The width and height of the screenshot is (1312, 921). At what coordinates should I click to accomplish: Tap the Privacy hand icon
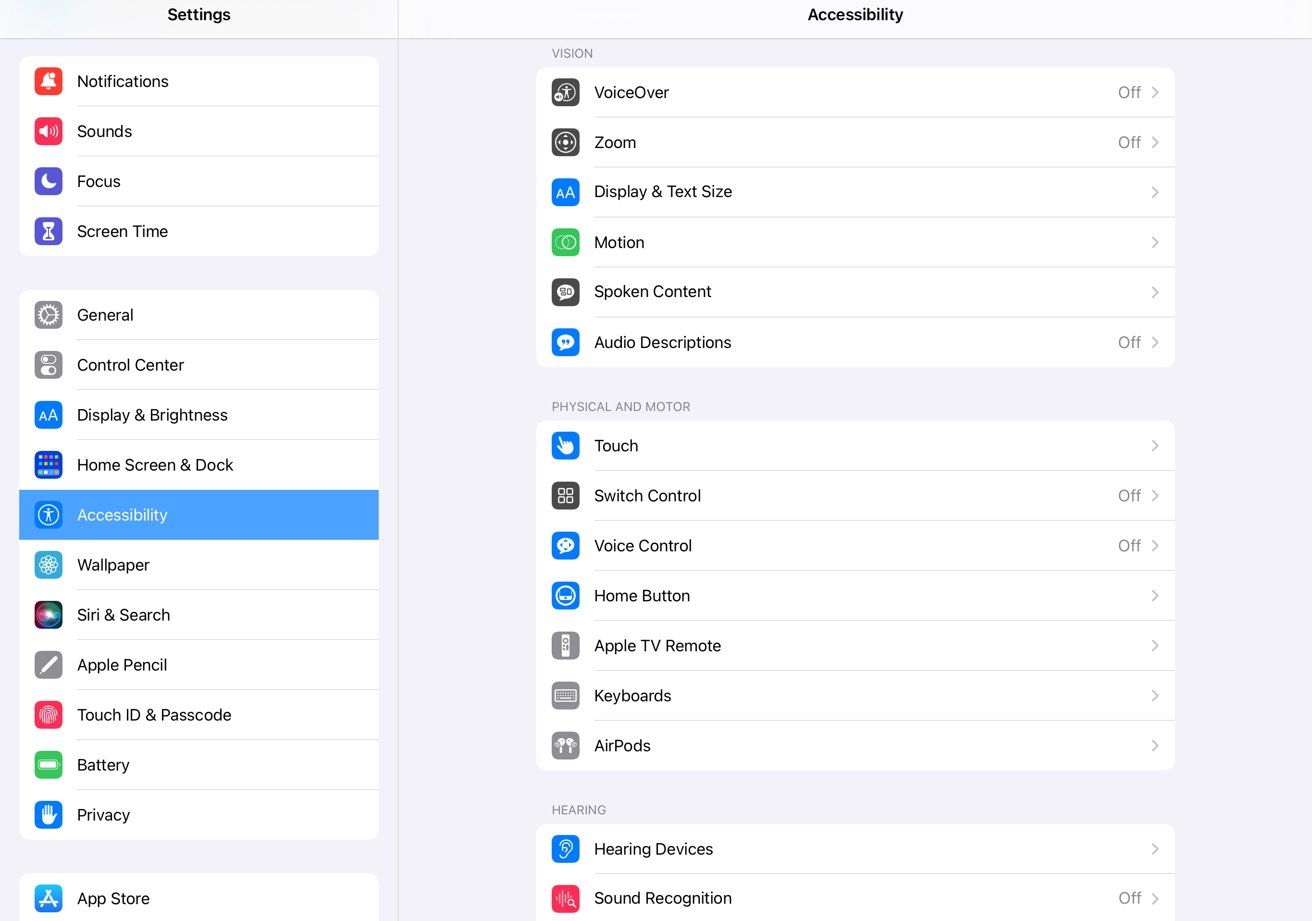(x=48, y=815)
